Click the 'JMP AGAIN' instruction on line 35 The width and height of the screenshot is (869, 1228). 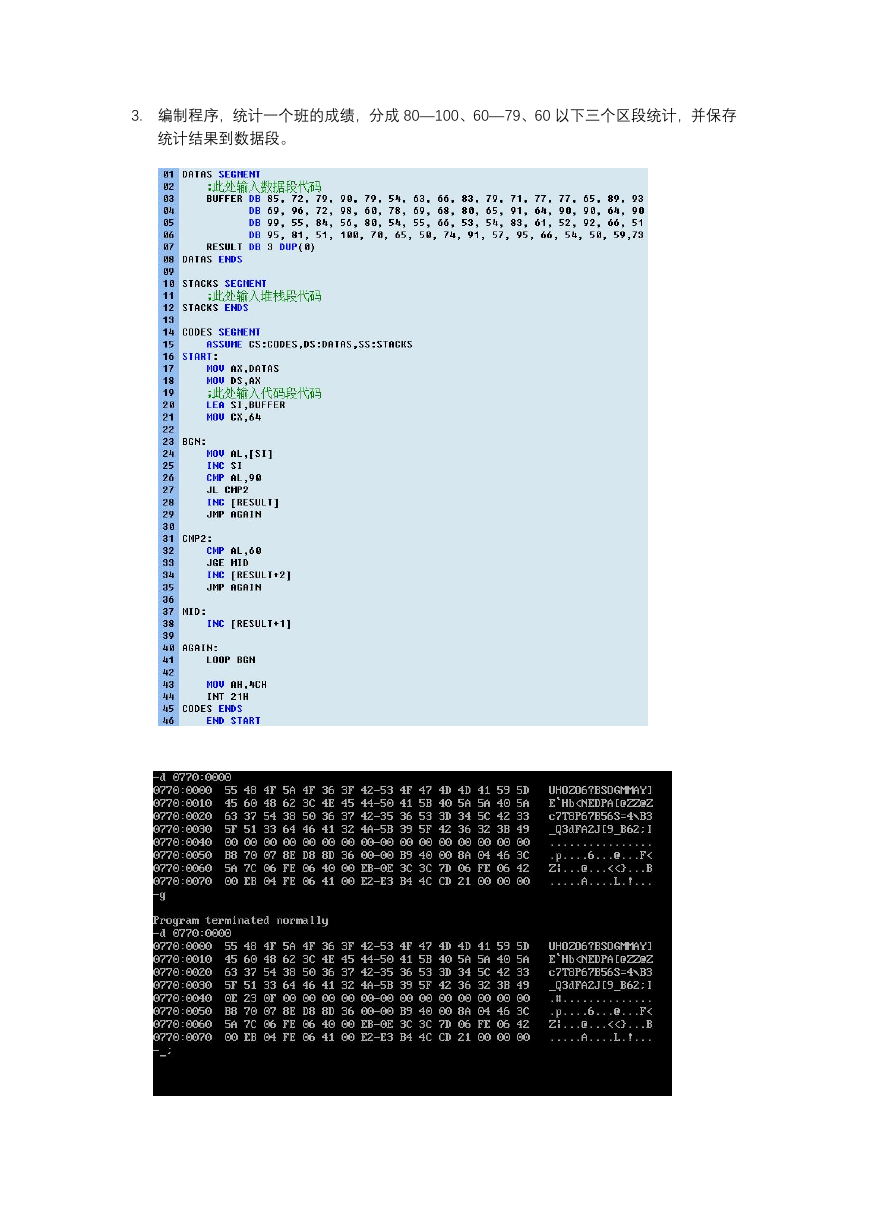tap(233, 587)
